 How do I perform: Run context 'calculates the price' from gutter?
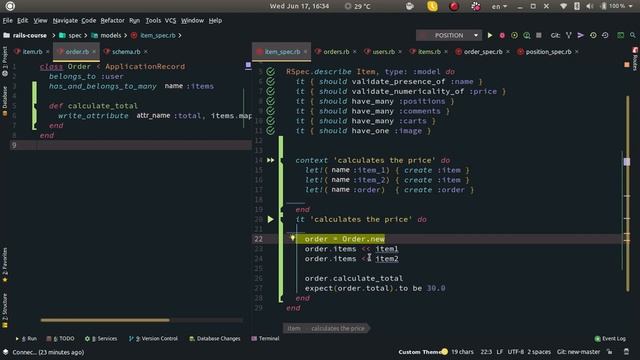[271, 160]
